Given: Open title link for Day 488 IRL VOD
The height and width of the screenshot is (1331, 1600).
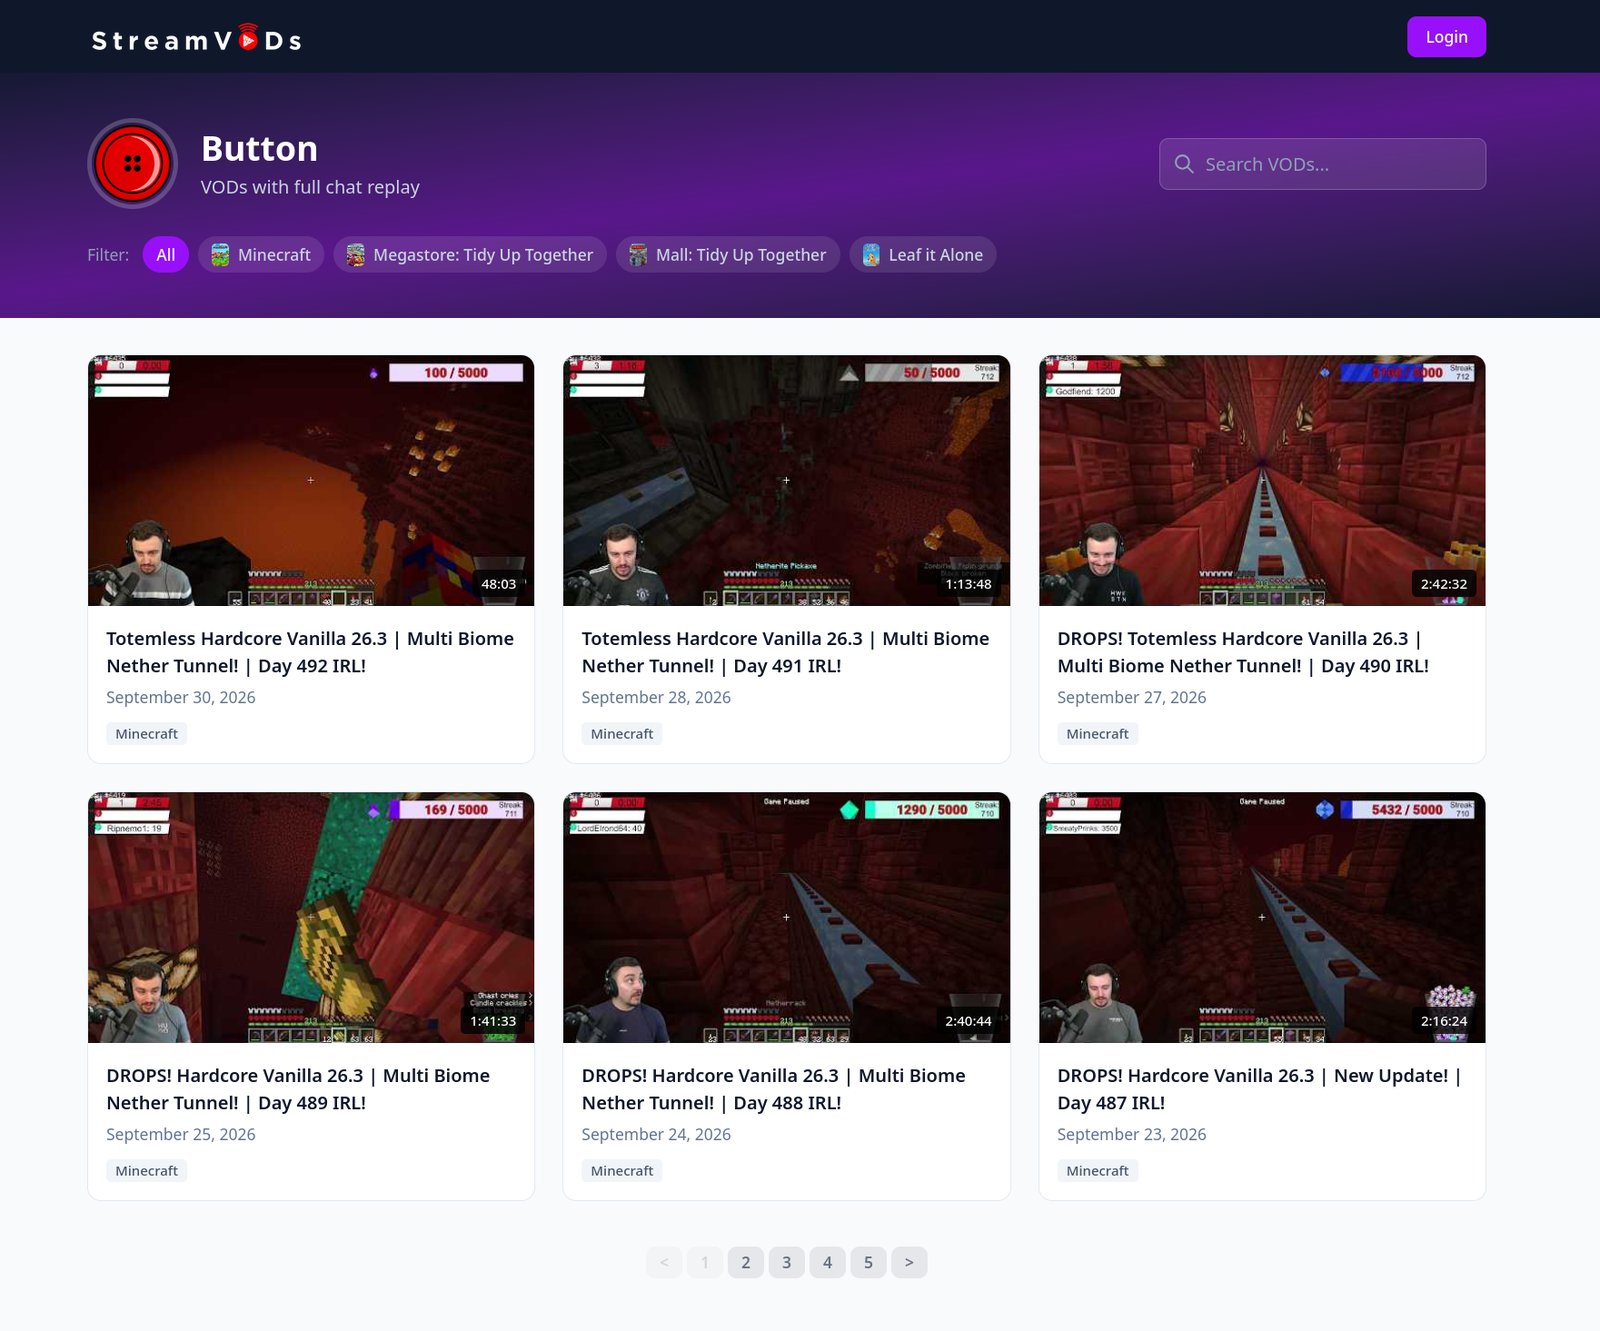Looking at the screenshot, I should [773, 1089].
